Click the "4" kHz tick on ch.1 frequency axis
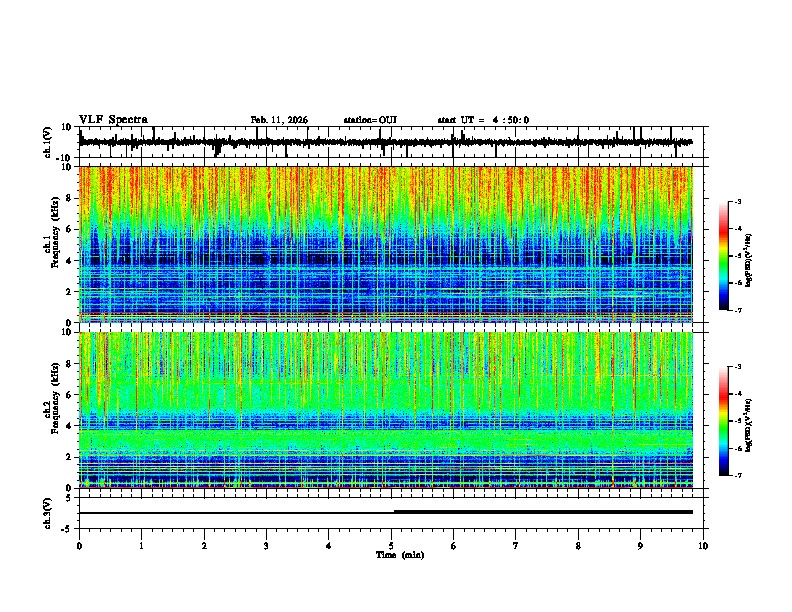The height and width of the screenshot is (612, 792). [x=69, y=261]
